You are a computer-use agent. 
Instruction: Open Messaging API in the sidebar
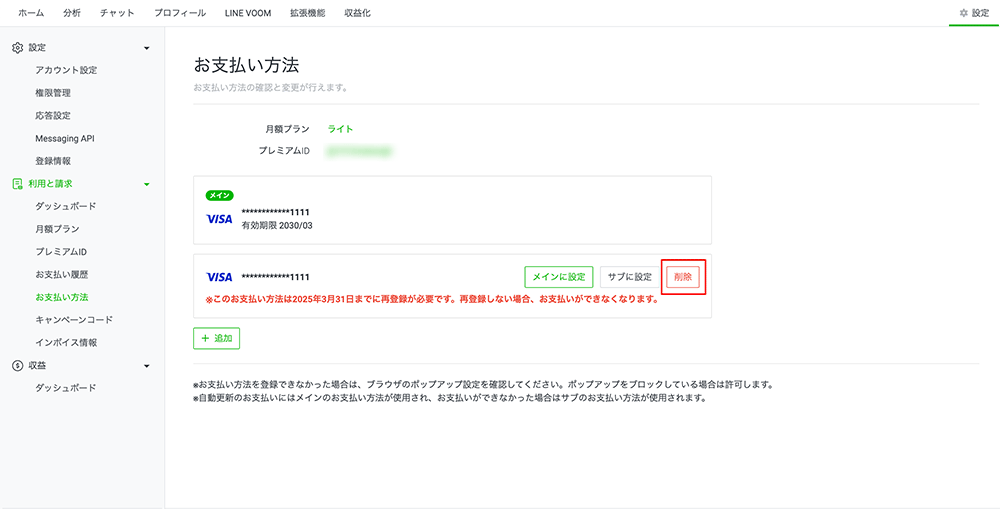64,138
